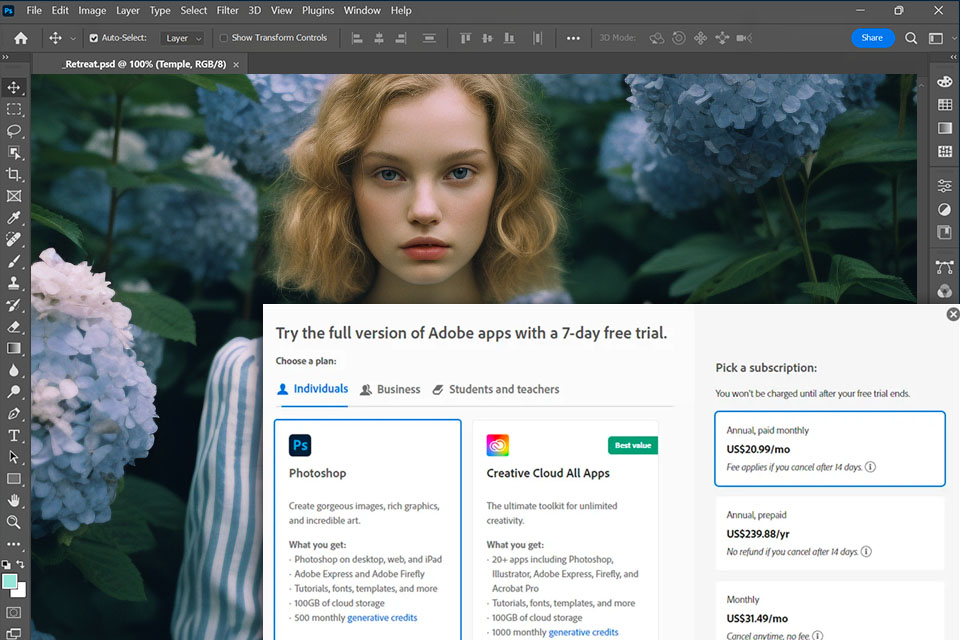960x640 pixels.
Task: Swap foreground and background colors
Action: [21, 564]
